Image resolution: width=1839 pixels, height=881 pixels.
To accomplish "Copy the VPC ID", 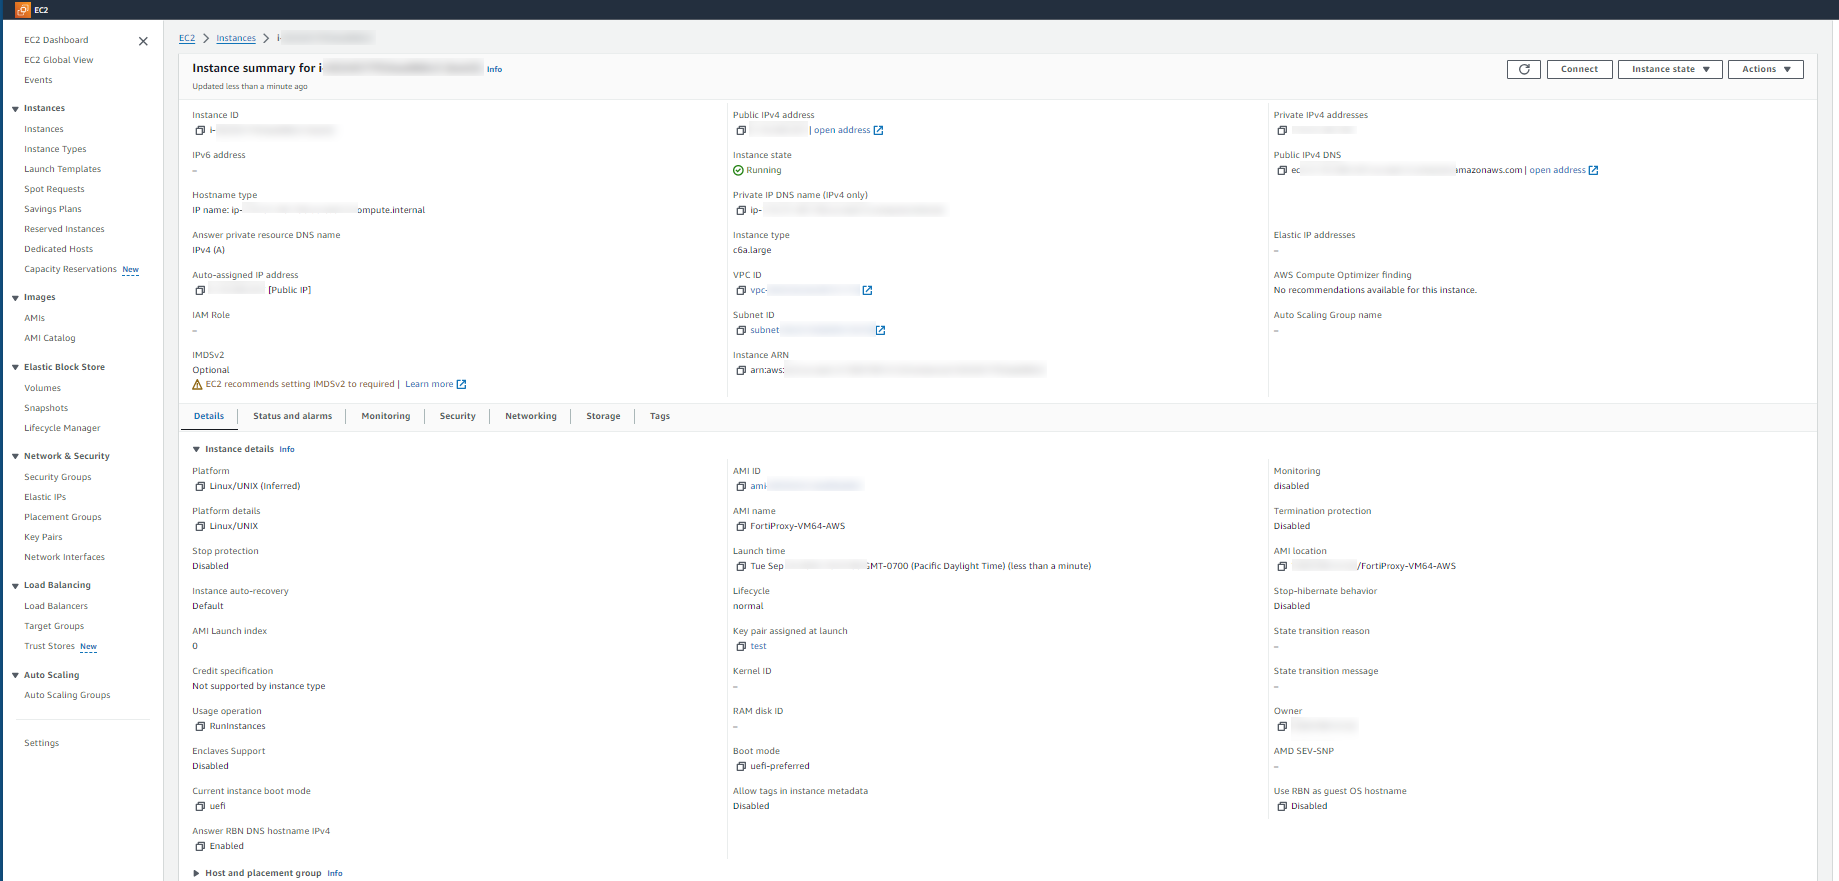I will click(x=741, y=290).
